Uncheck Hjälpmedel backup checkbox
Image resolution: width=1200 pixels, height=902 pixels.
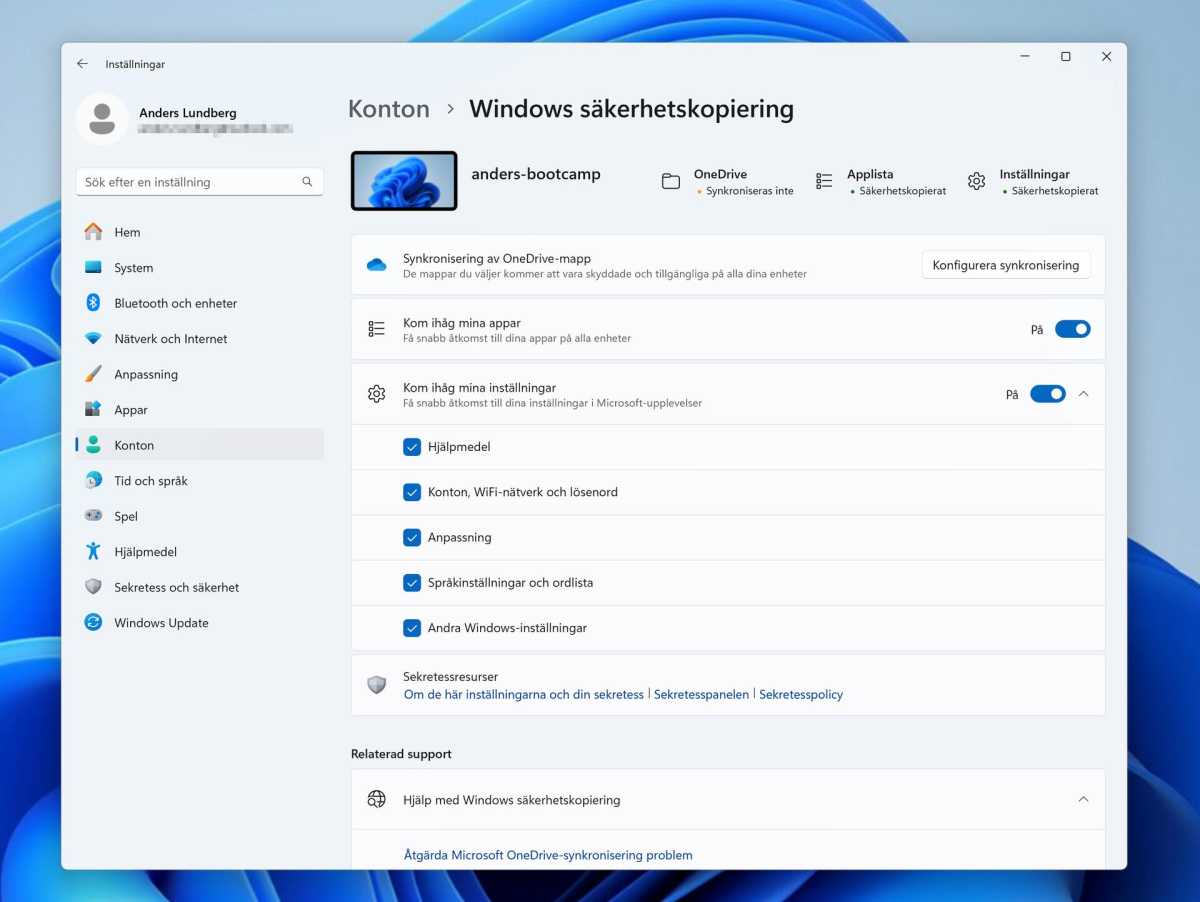coord(412,447)
